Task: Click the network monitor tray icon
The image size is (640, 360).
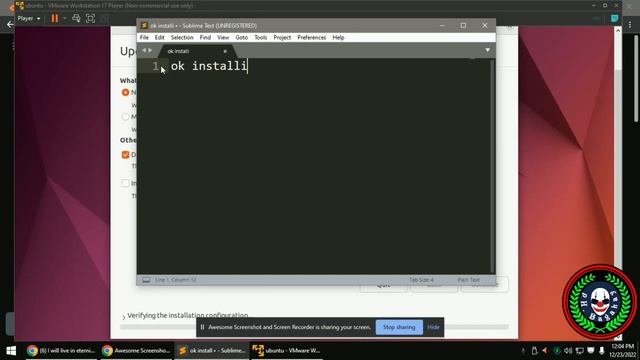Action: [580, 351]
